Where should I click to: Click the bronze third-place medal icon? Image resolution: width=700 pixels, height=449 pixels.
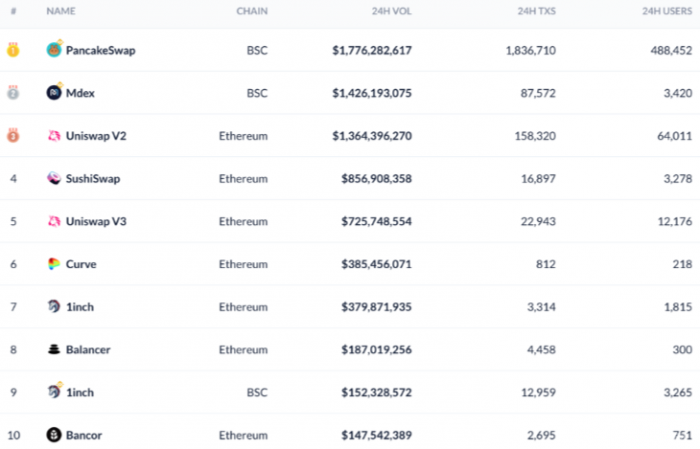click(x=13, y=135)
